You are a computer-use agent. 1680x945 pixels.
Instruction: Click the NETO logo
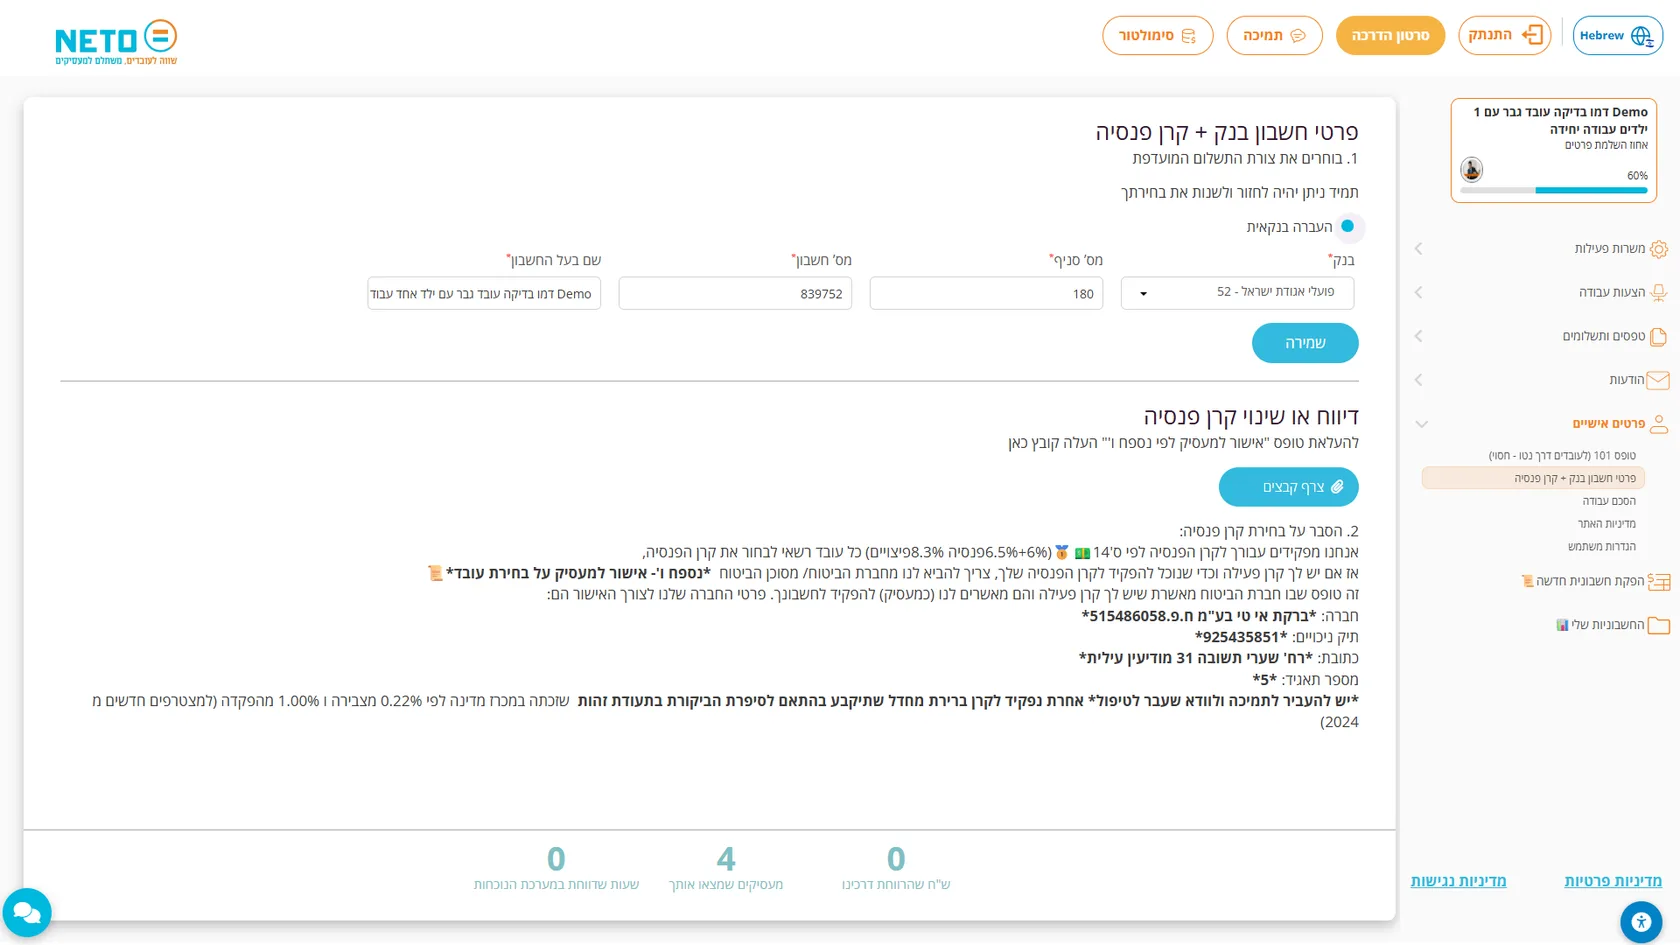(x=116, y=42)
